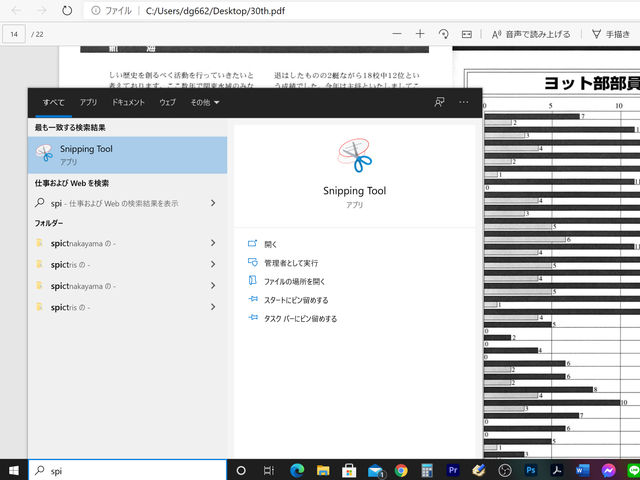This screenshot has width=640, height=480.
Task: Open Task View on taskbar
Action: (268, 471)
